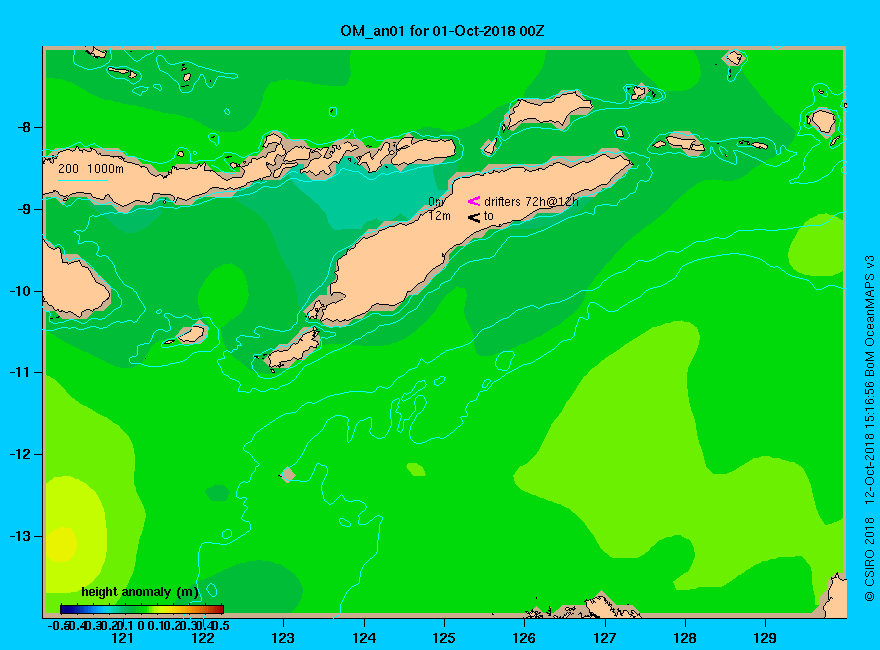Click the magenta drifters arrow symbol
Viewport: 880px width, 650px height.
coord(474,201)
